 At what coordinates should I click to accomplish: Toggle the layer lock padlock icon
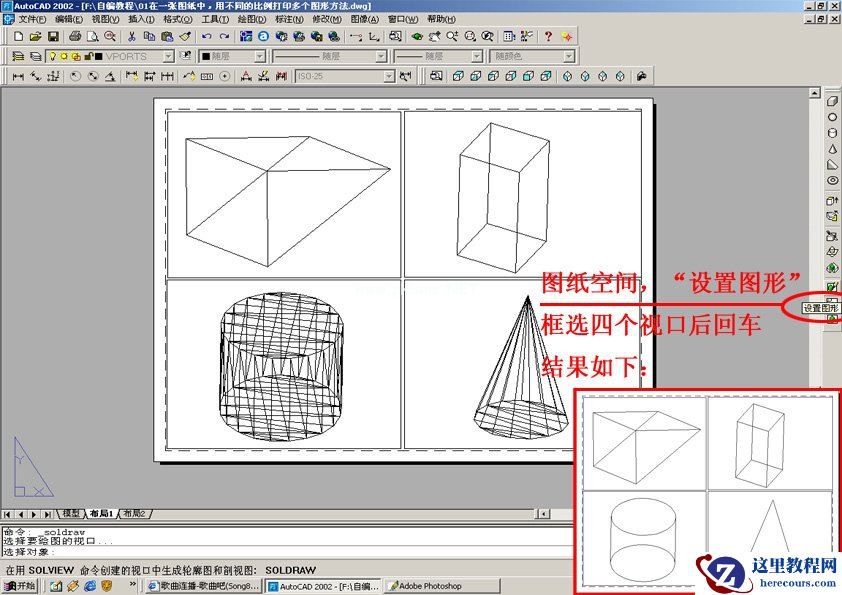(x=89, y=56)
